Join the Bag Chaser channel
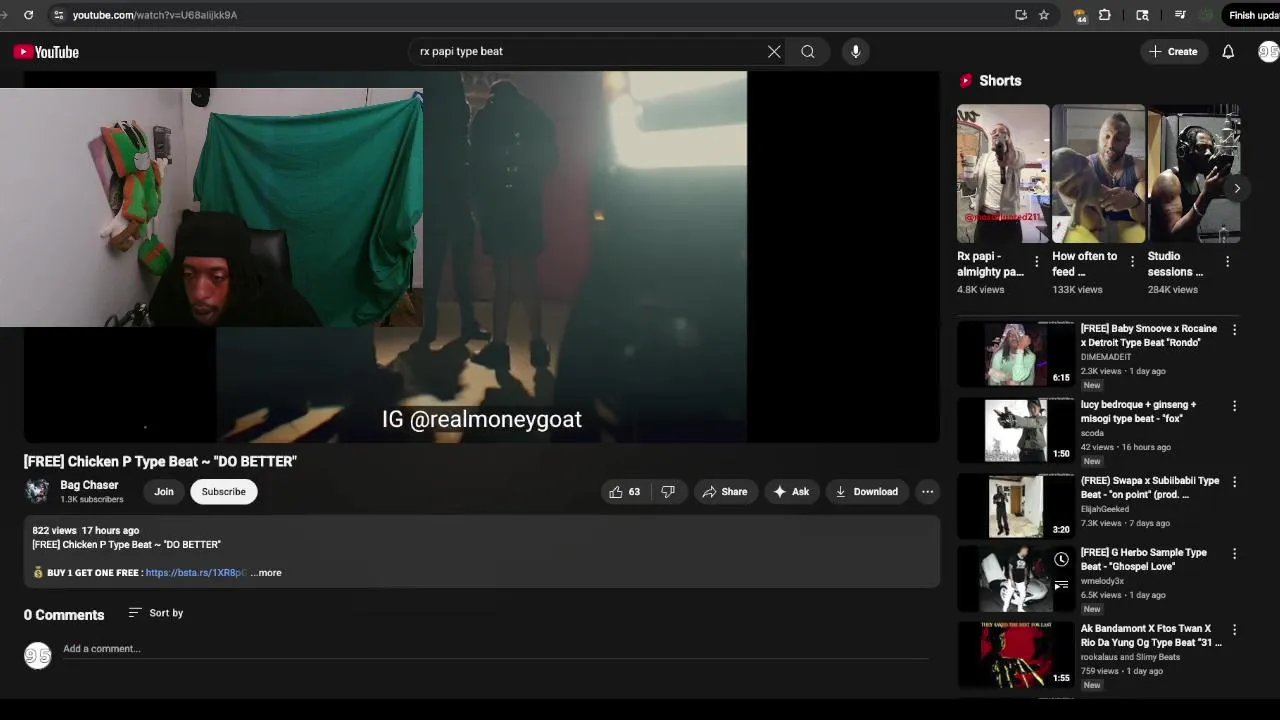1280x720 pixels. (164, 492)
